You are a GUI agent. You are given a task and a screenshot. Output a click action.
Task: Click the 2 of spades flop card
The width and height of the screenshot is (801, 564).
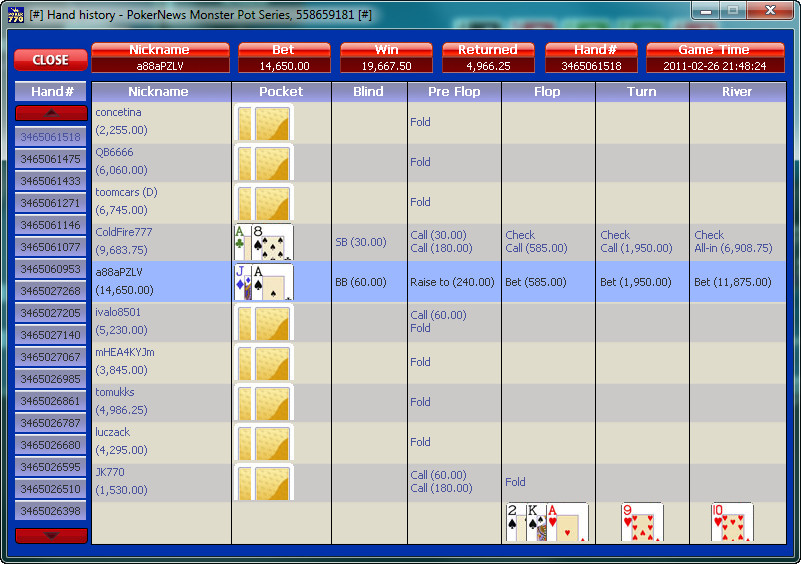pyautogui.click(x=514, y=522)
